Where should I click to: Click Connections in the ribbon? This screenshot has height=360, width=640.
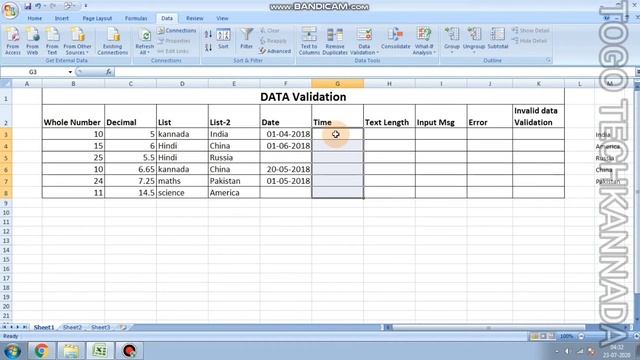point(177,31)
